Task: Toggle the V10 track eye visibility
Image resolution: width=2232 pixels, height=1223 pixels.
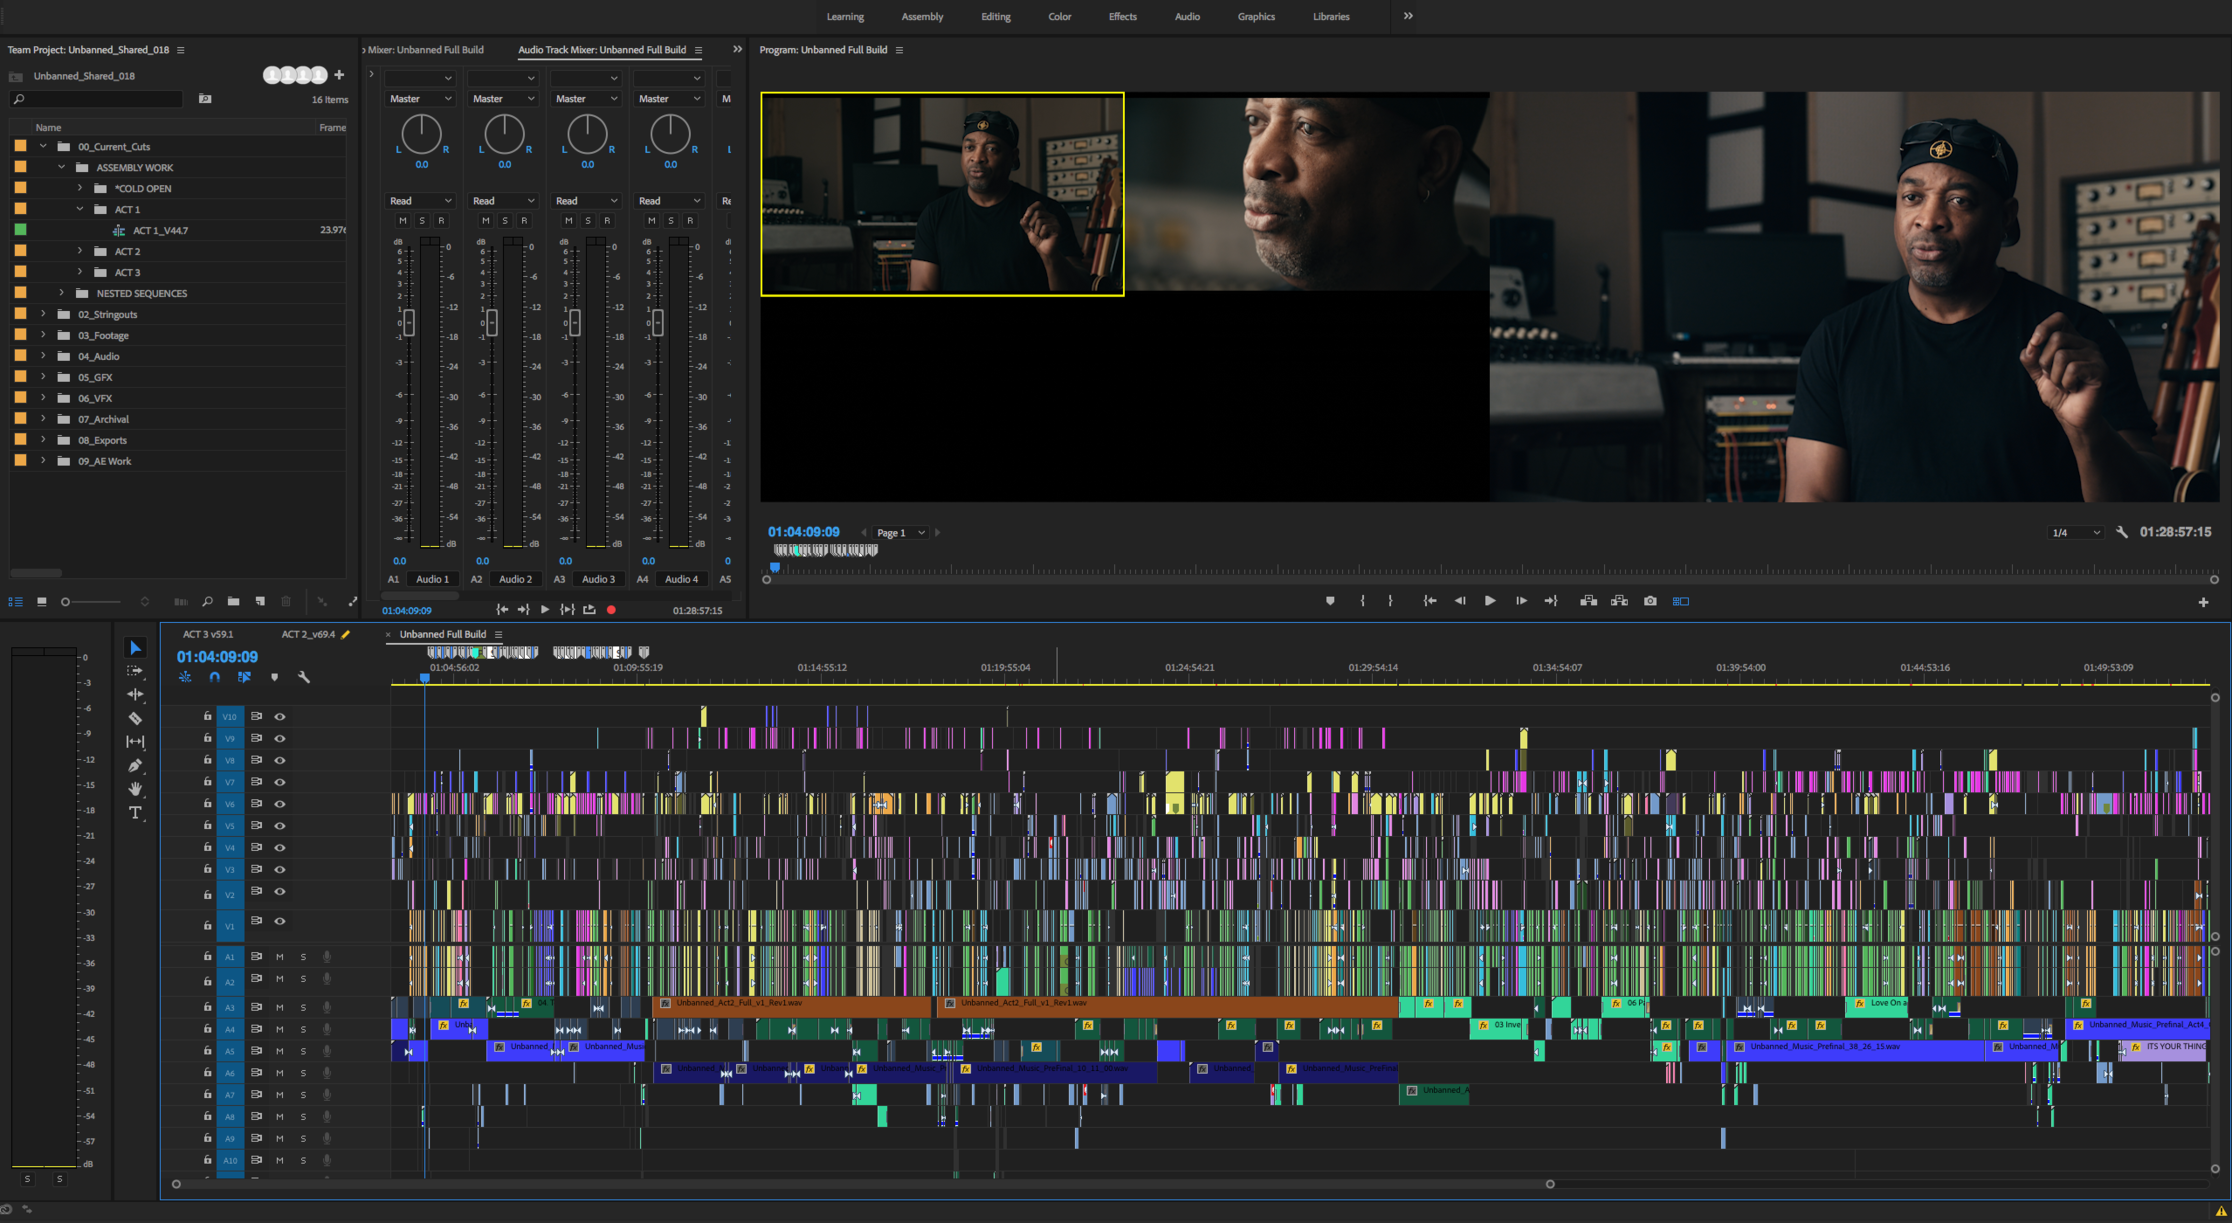Action: (x=280, y=717)
